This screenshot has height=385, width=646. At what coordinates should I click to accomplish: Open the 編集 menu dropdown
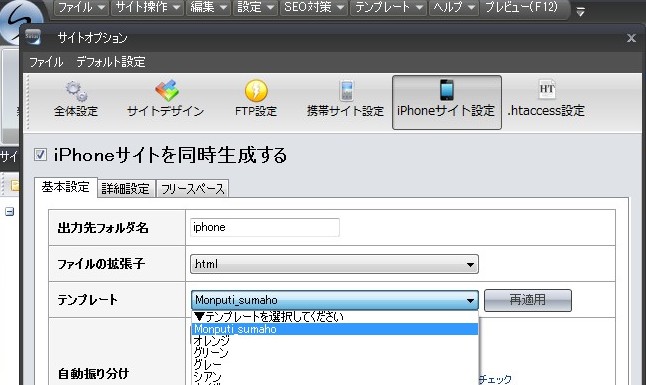[x=208, y=7]
